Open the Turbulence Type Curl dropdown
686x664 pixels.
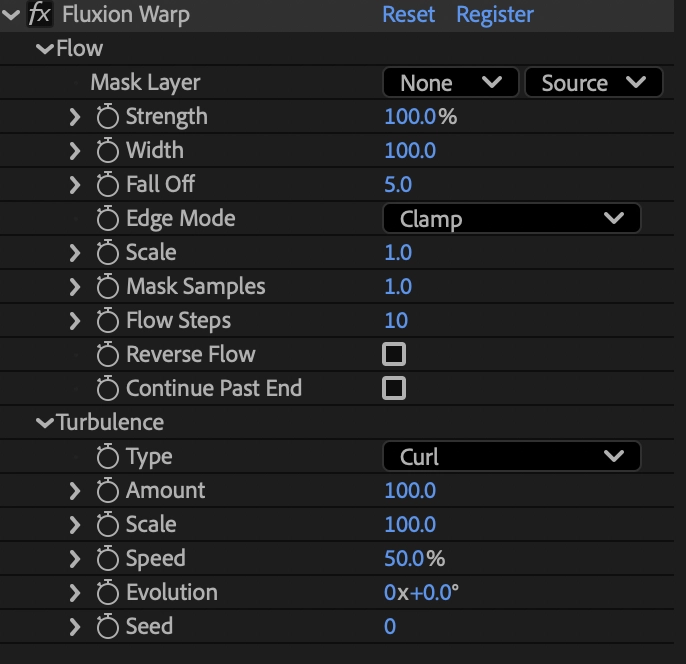(x=511, y=457)
